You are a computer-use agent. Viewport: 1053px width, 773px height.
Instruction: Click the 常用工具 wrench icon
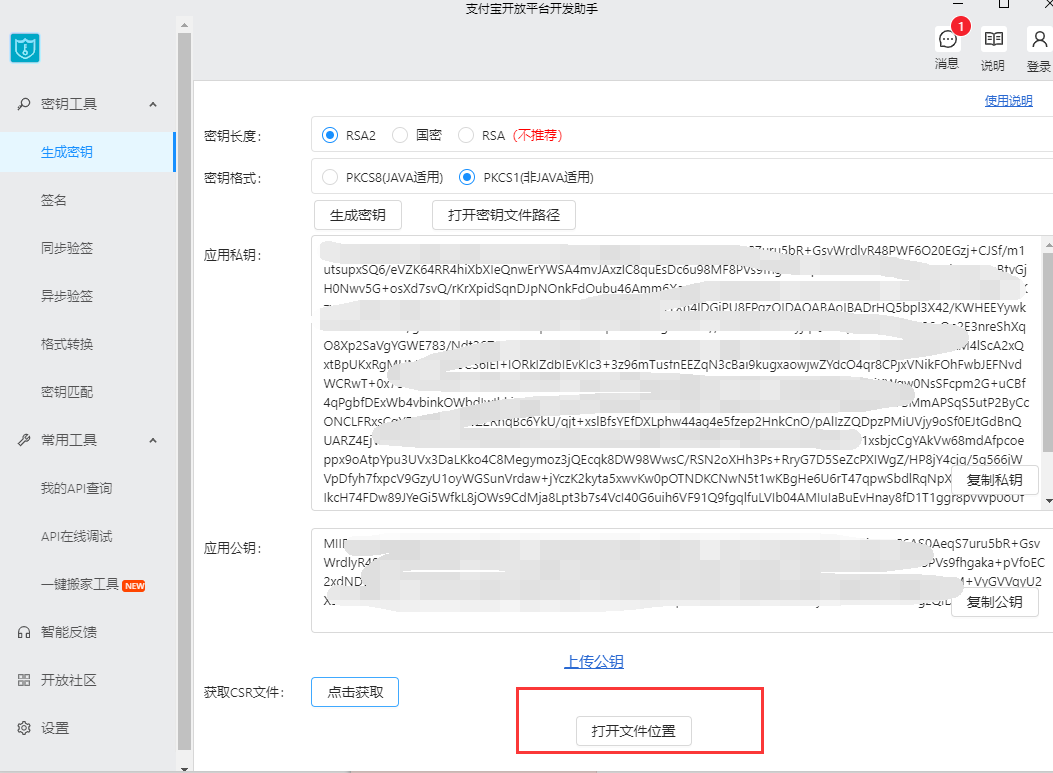click(24, 440)
